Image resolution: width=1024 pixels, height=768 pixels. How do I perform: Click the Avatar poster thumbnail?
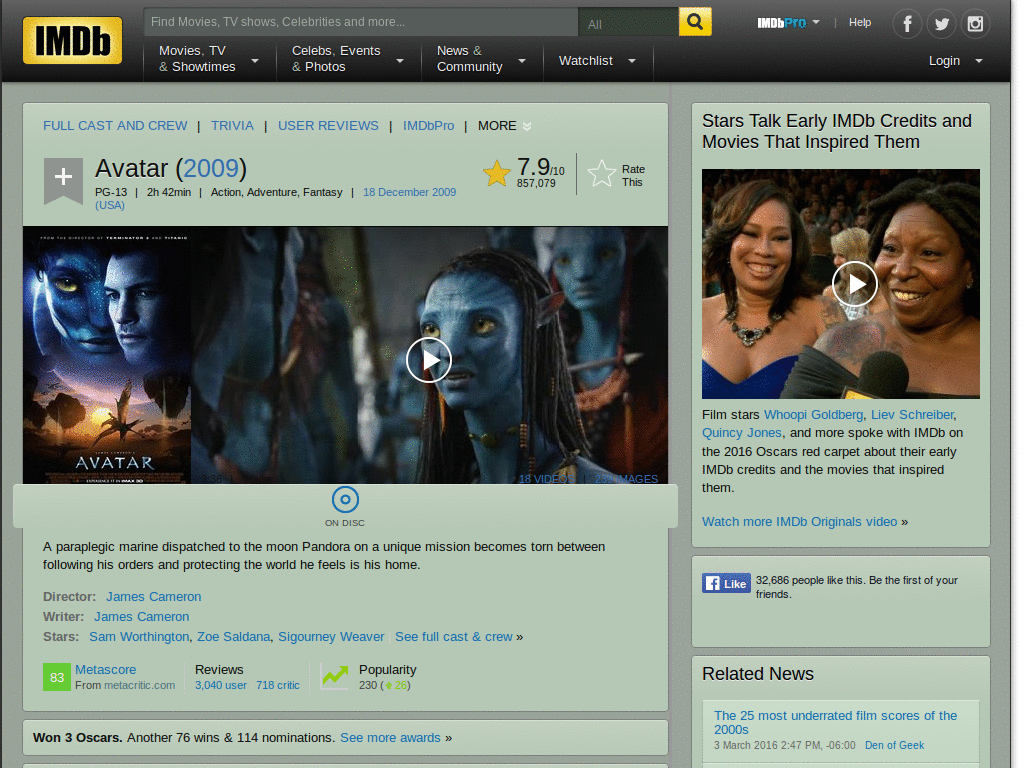click(x=107, y=355)
